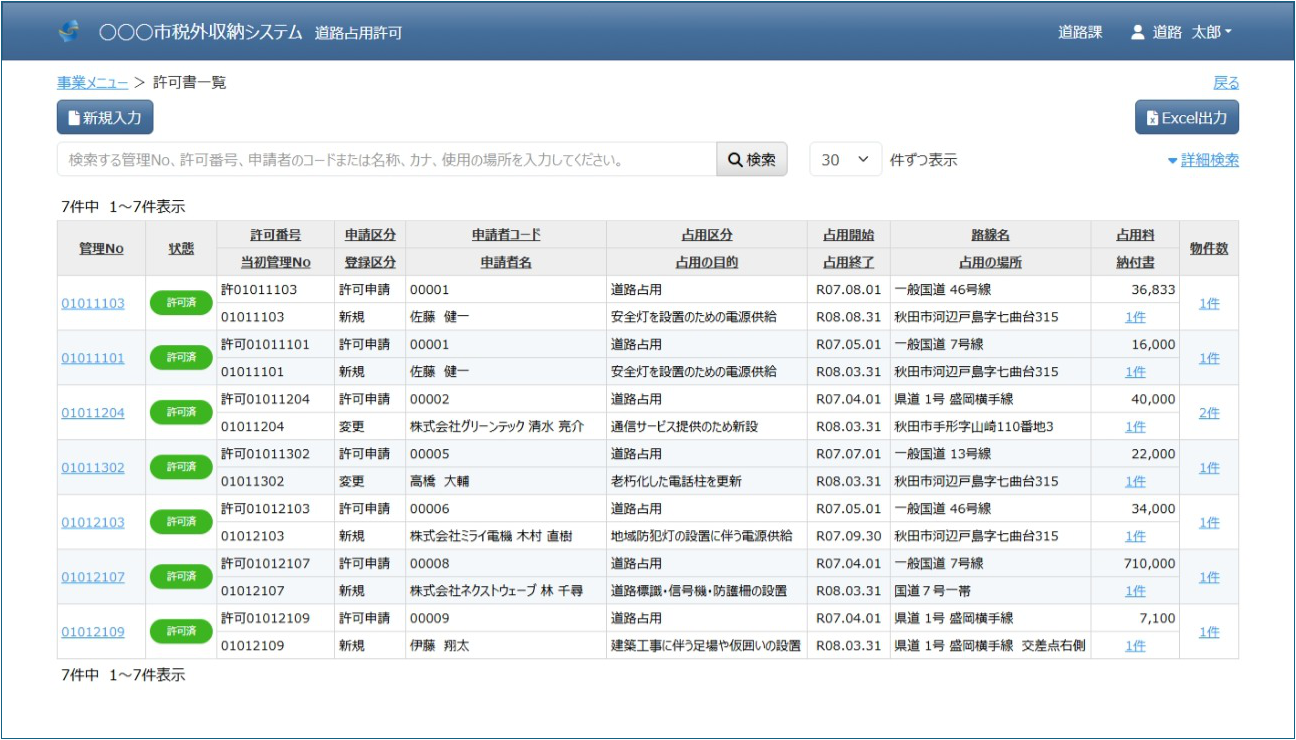The image size is (1296, 740).
Task: Focus the search keyword input field
Action: tap(387, 160)
